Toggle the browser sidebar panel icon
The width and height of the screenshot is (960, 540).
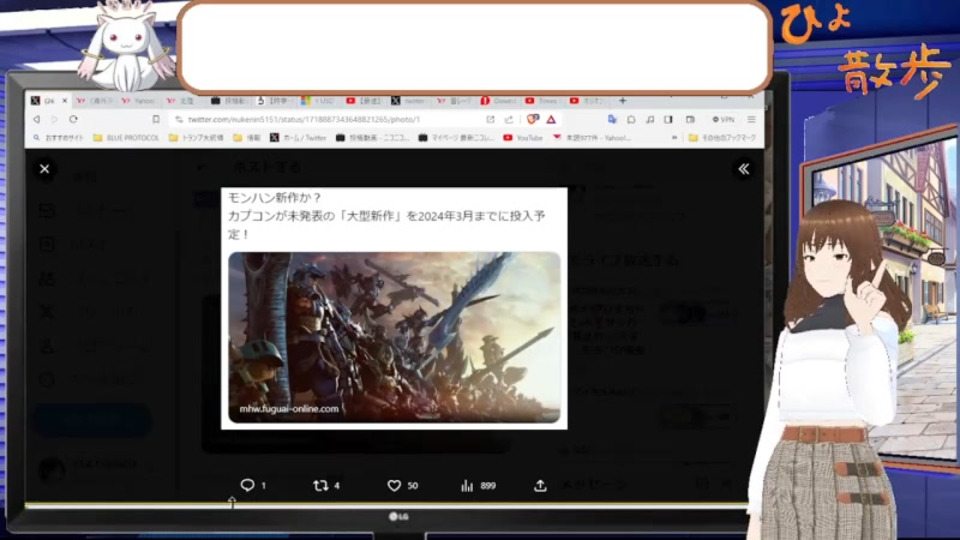[x=669, y=119]
